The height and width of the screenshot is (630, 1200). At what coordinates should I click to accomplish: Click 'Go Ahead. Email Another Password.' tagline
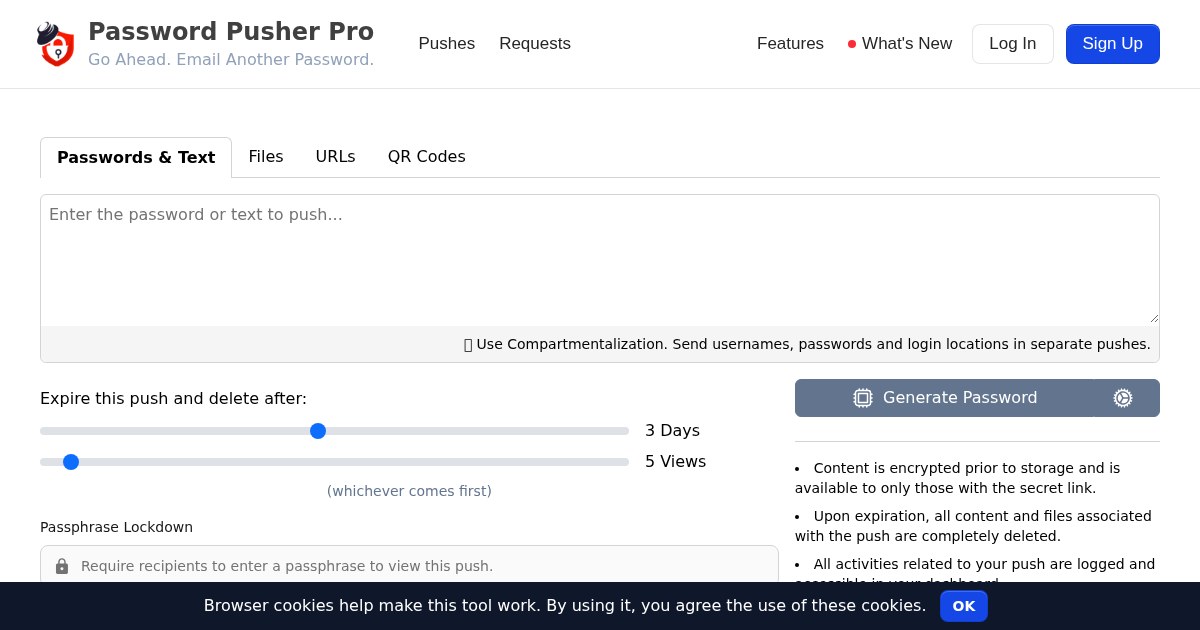coord(231,59)
